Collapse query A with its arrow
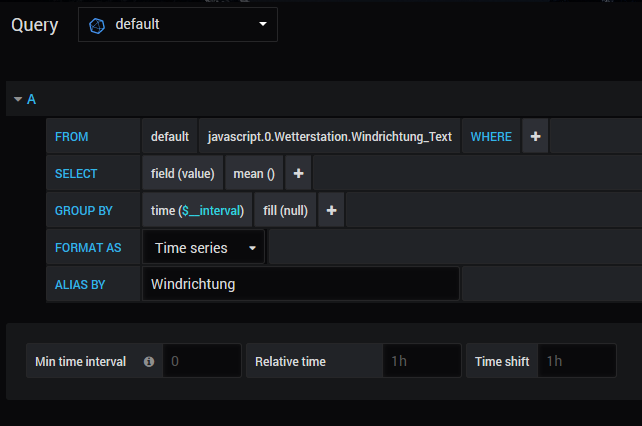The height and width of the screenshot is (426, 642). tap(18, 99)
